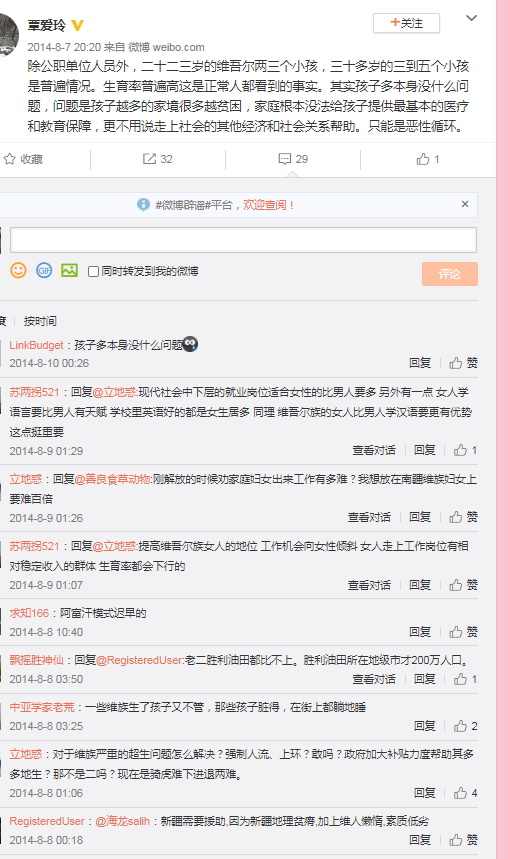Click the star 收藏 favorite icon
This screenshot has width=508, height=859.
[9, 159]
